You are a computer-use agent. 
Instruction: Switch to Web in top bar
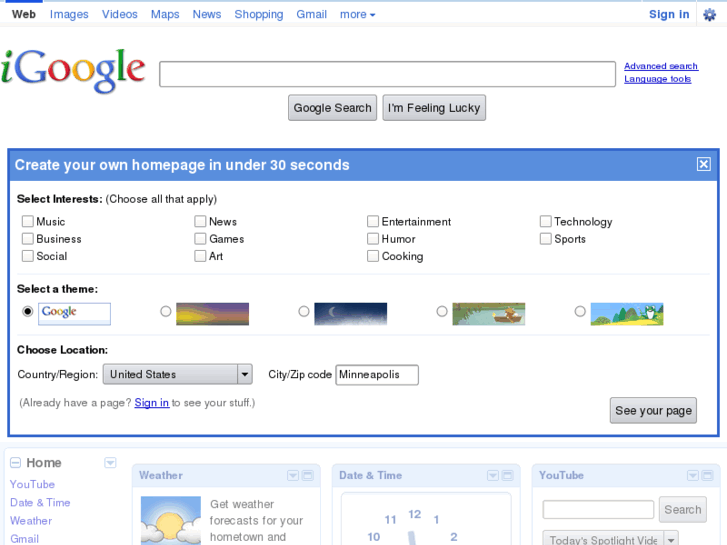(24, 14)
